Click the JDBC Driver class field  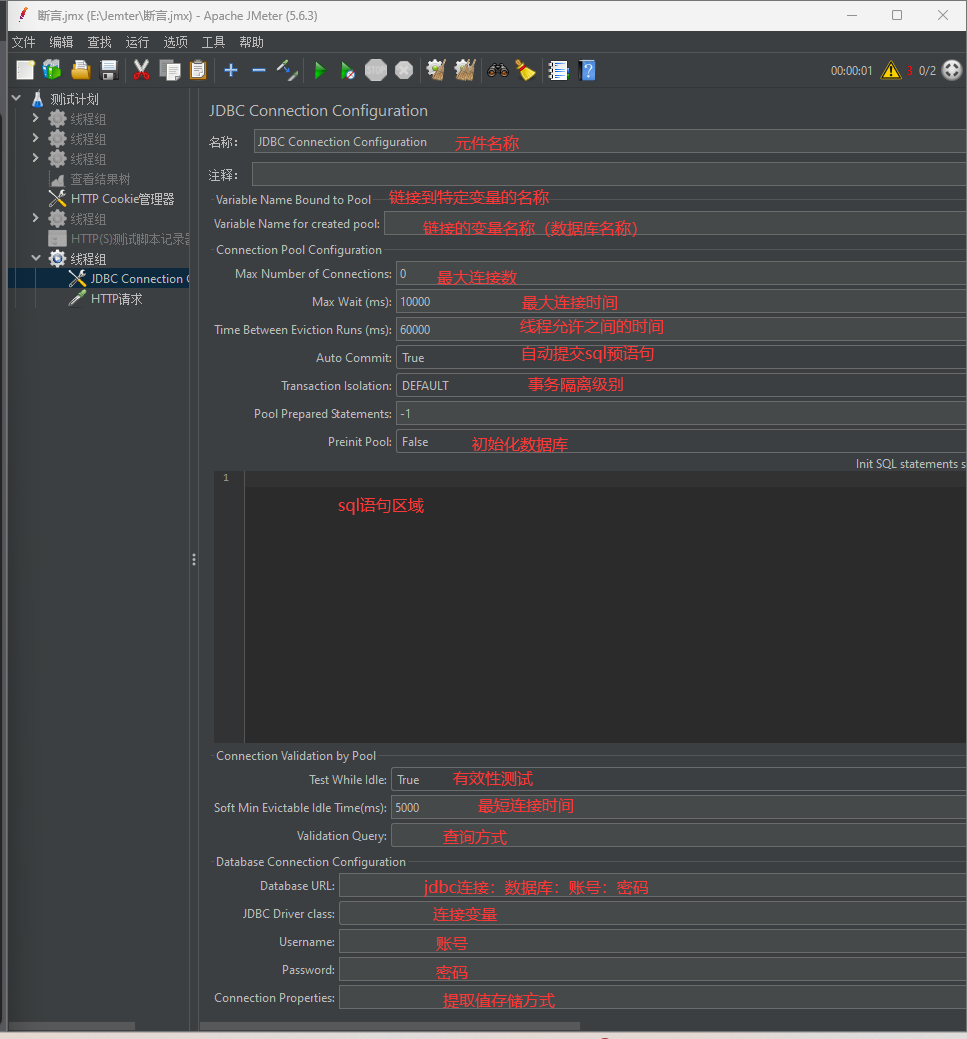[652, 913]
